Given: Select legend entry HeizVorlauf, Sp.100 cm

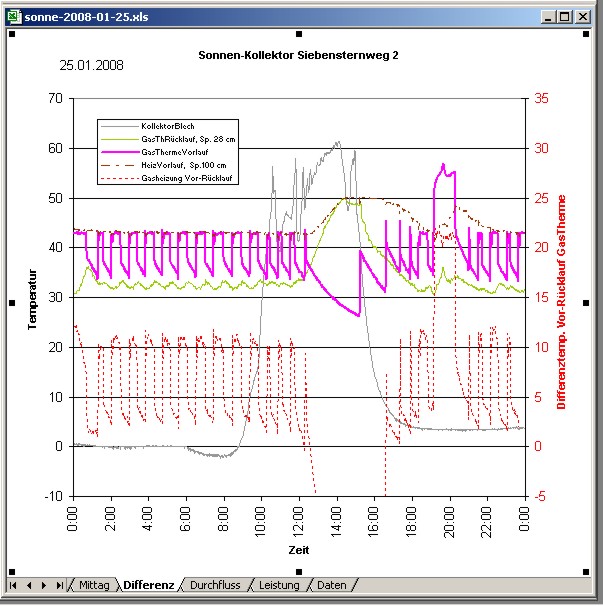Looking at the screenshot, I should pos(184,165).
